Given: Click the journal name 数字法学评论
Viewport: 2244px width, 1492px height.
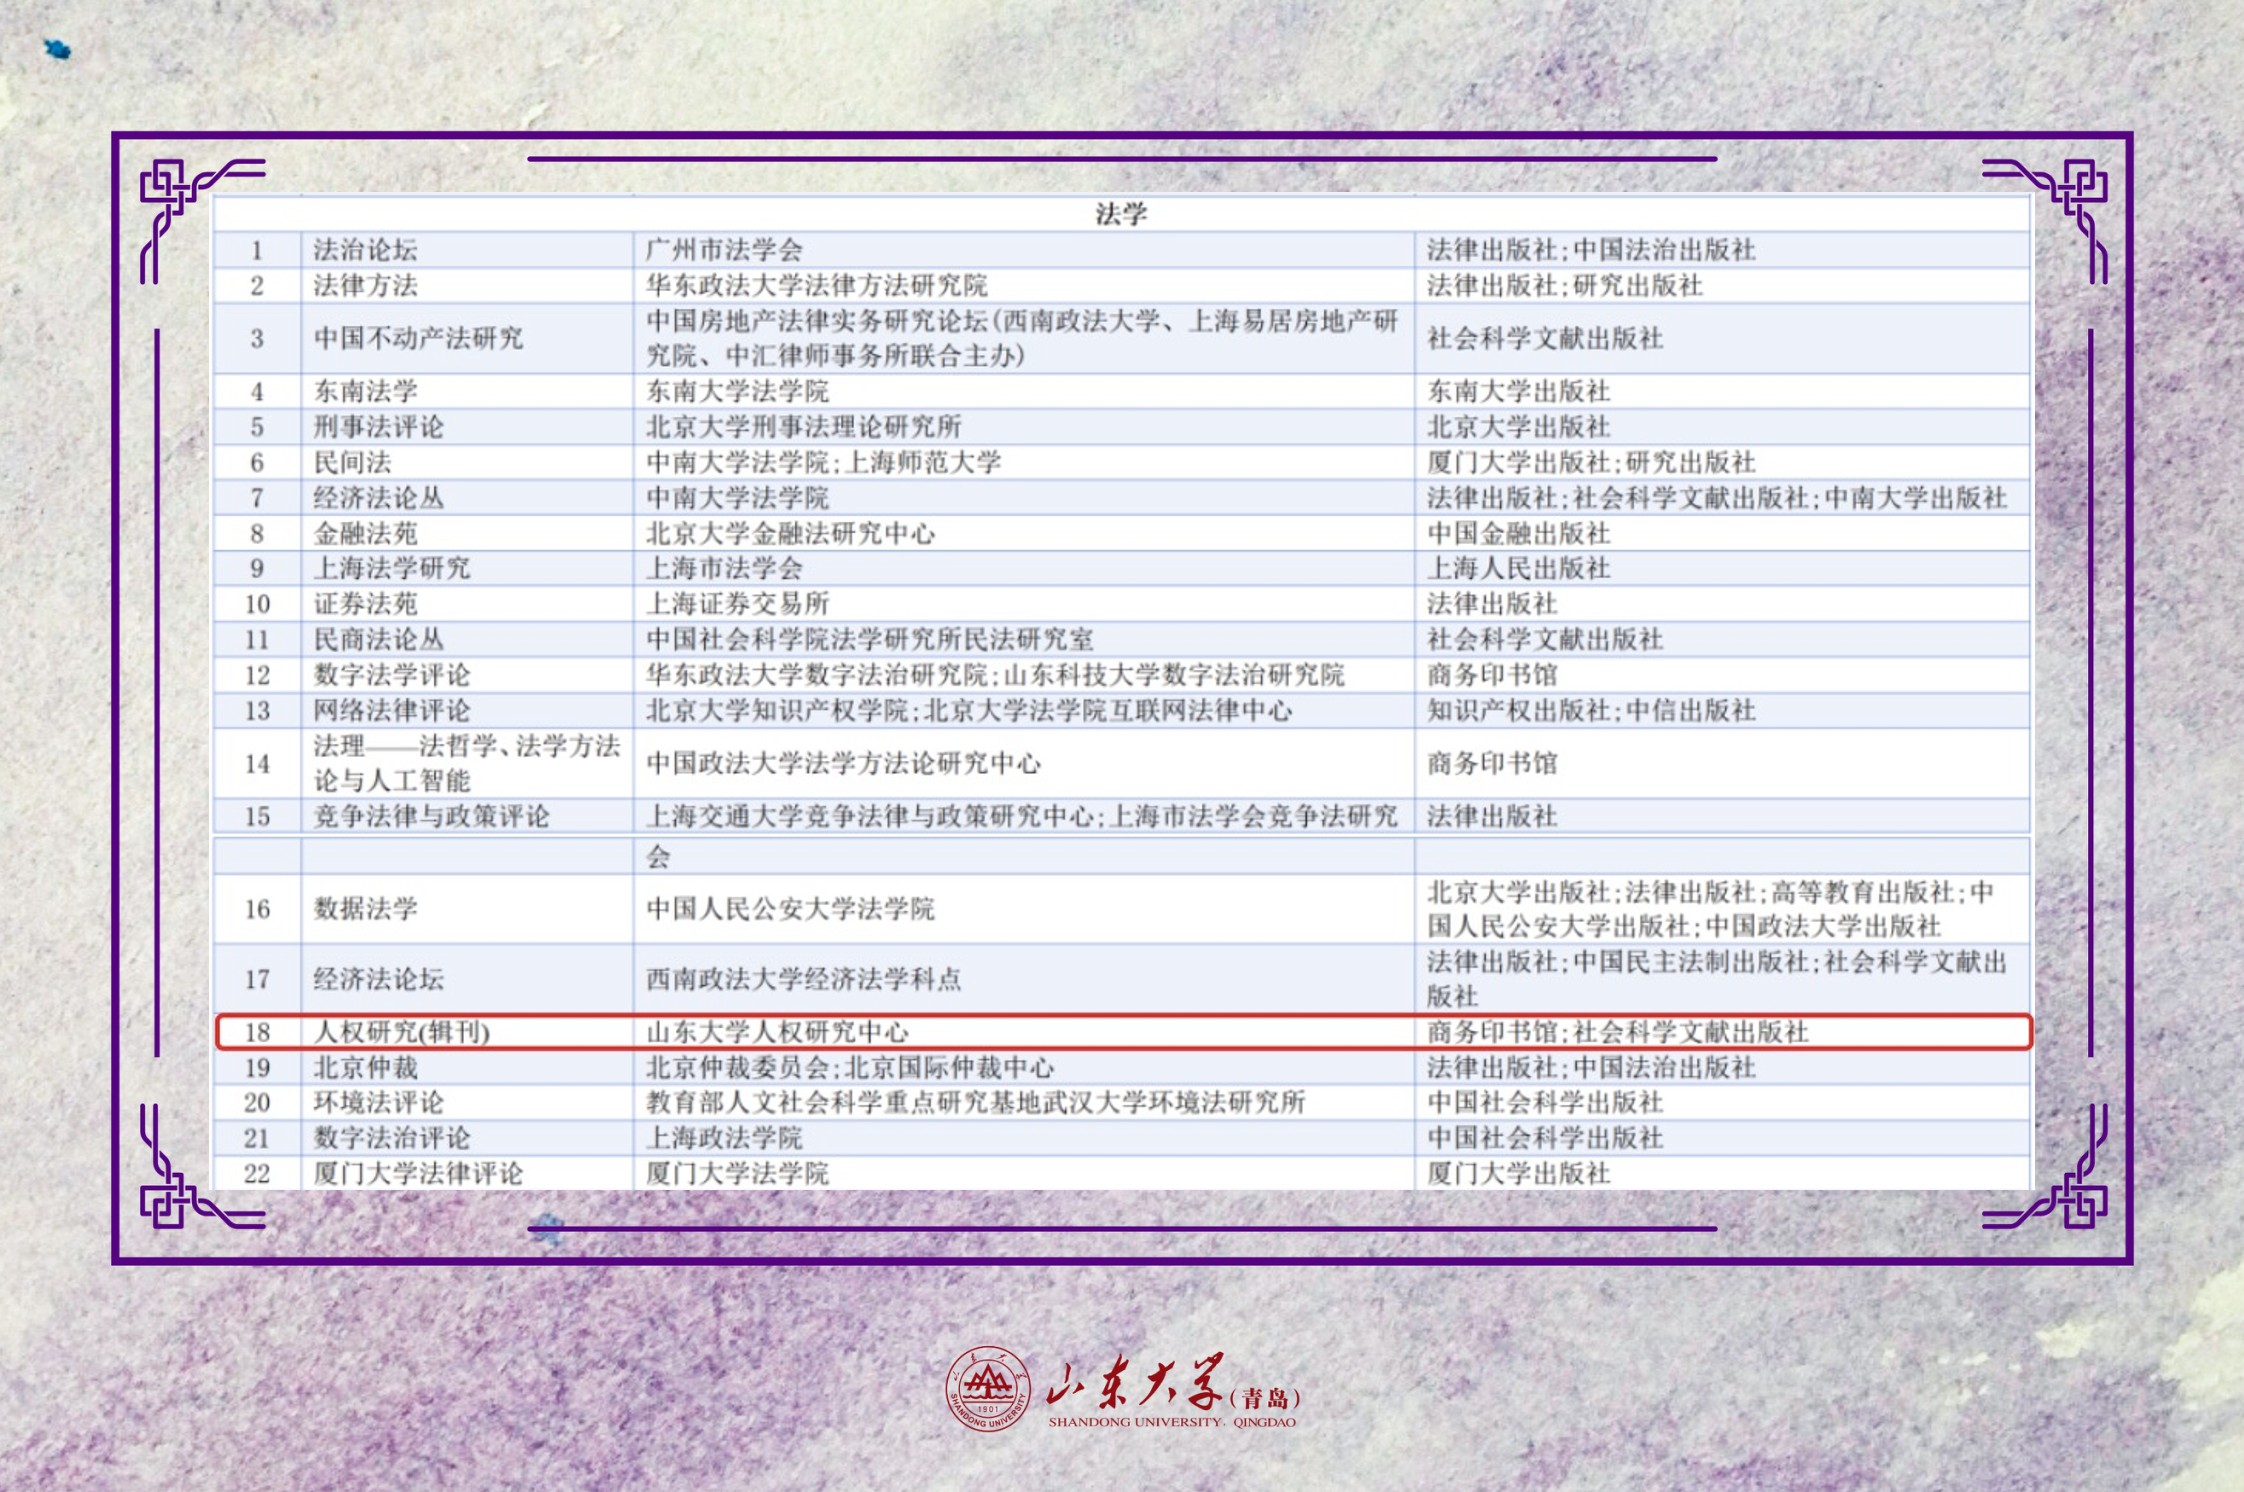Looking at the screenshot, I should (391, 675).
